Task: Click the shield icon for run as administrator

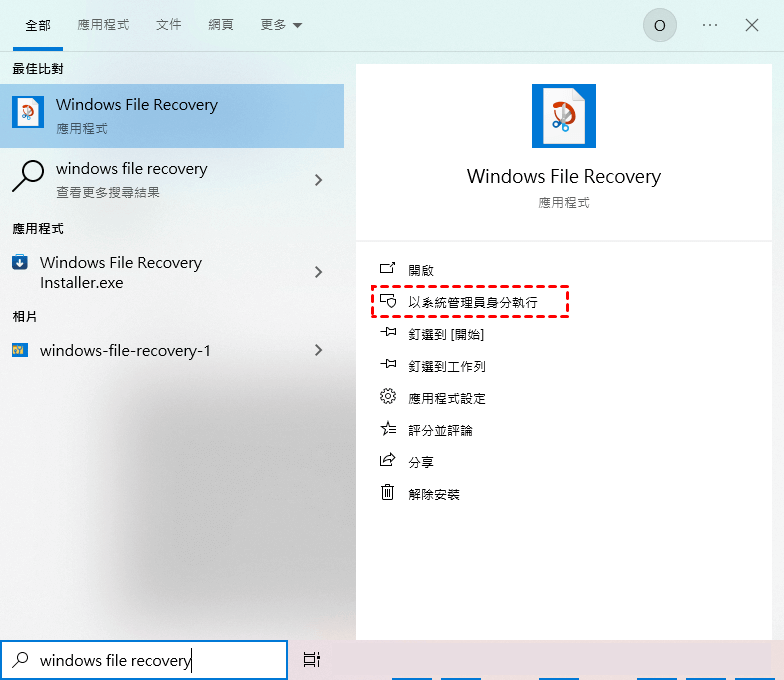Action: [388, 300]
